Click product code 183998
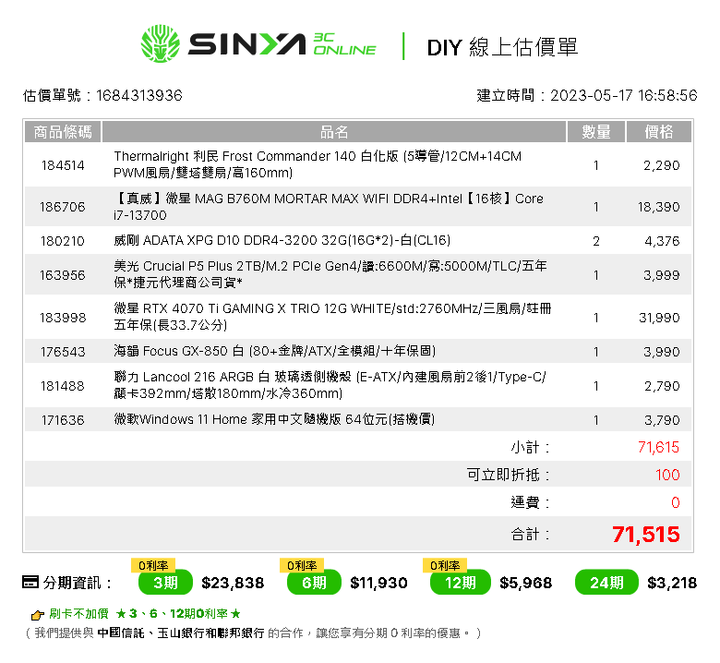This screenshot has width=720, height=663. pos(63,318)
